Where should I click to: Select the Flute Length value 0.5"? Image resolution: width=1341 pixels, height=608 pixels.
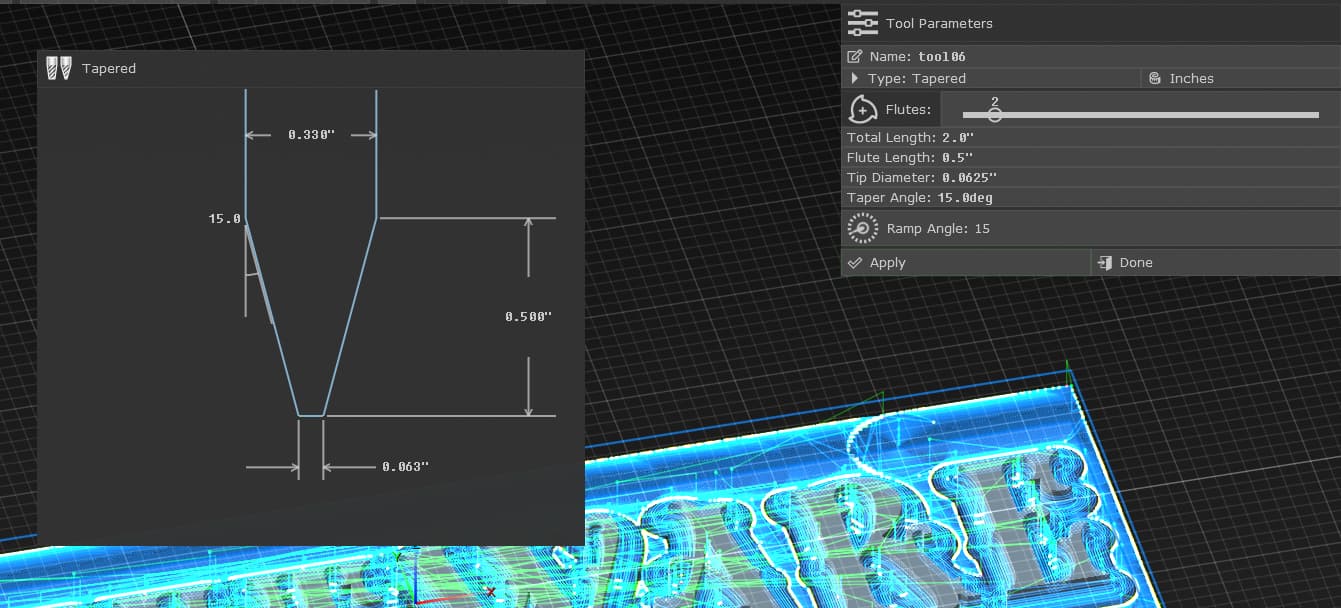point(957,158)
